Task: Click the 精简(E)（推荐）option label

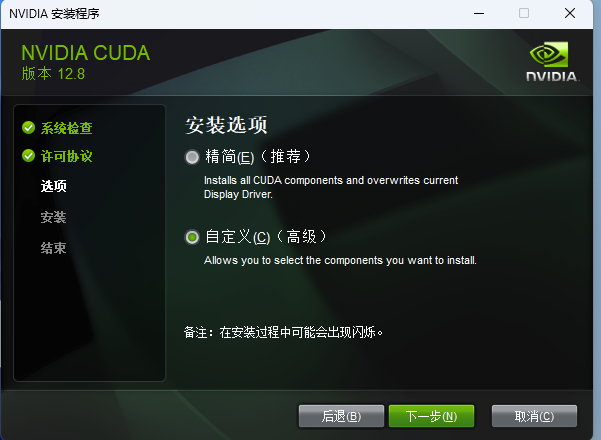Action: 258,156
